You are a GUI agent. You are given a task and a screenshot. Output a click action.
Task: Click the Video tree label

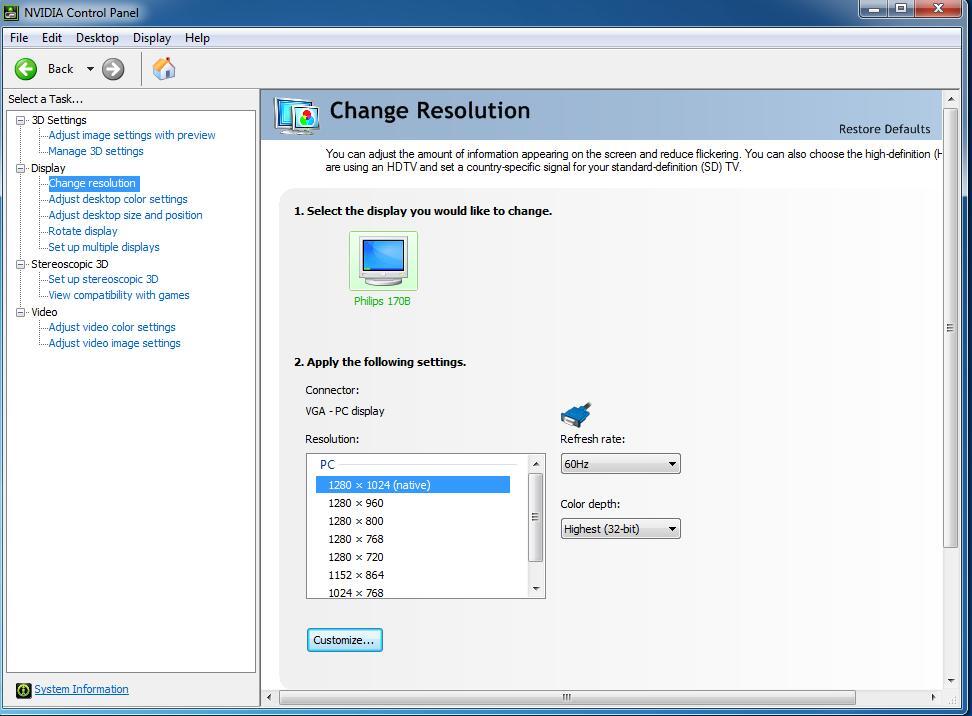click(44, 312)
